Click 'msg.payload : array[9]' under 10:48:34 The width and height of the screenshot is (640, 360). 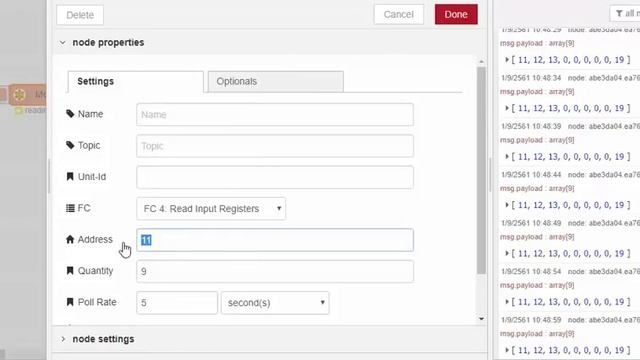click(x=537, y=92)
